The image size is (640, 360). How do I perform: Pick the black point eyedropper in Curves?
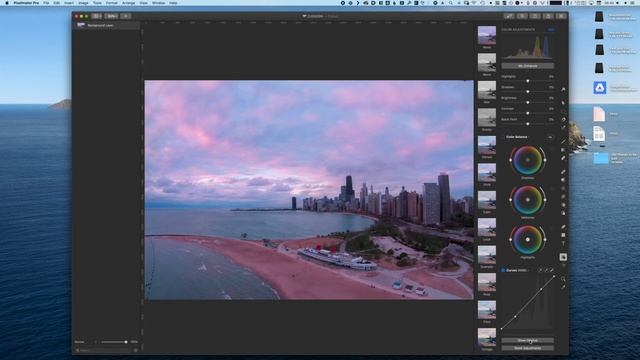click(540, 270)
